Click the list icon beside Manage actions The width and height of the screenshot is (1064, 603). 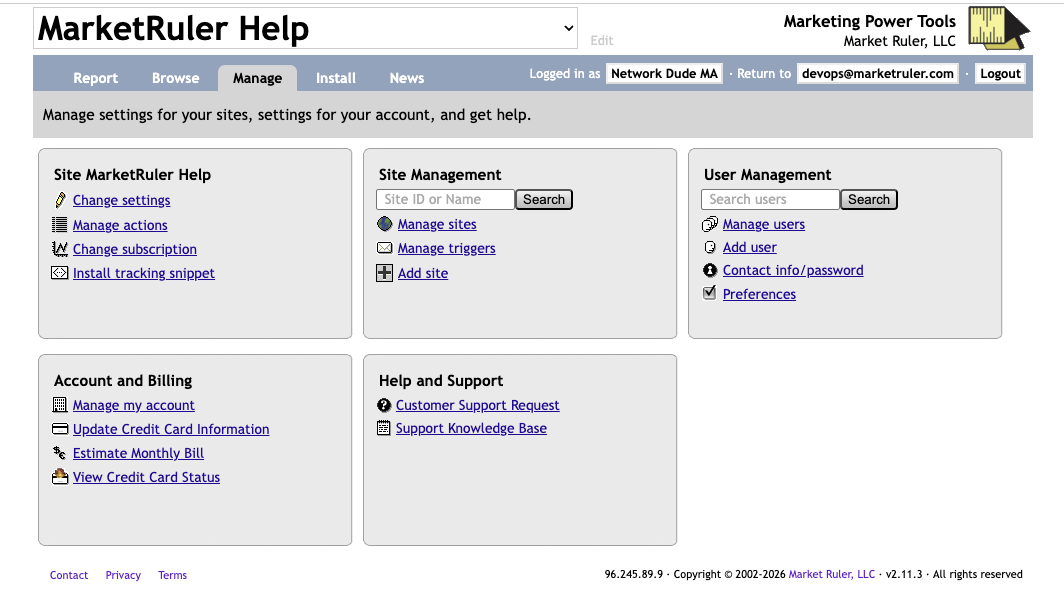[60, 225]
